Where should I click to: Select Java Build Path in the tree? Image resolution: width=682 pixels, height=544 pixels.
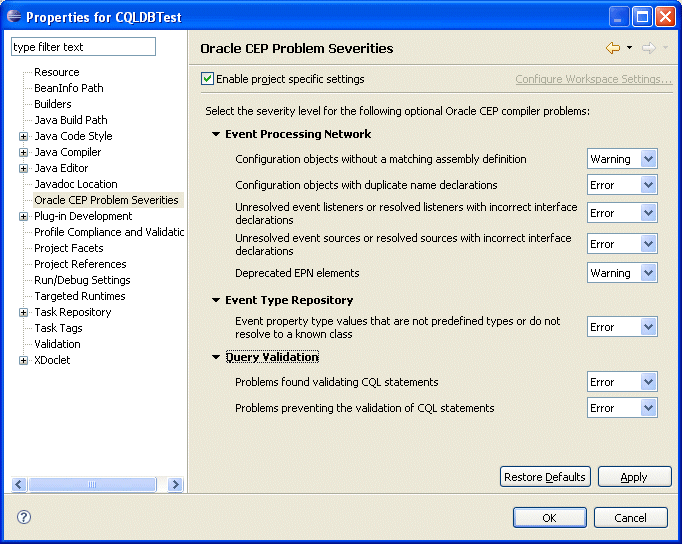[x=70, y=120]
